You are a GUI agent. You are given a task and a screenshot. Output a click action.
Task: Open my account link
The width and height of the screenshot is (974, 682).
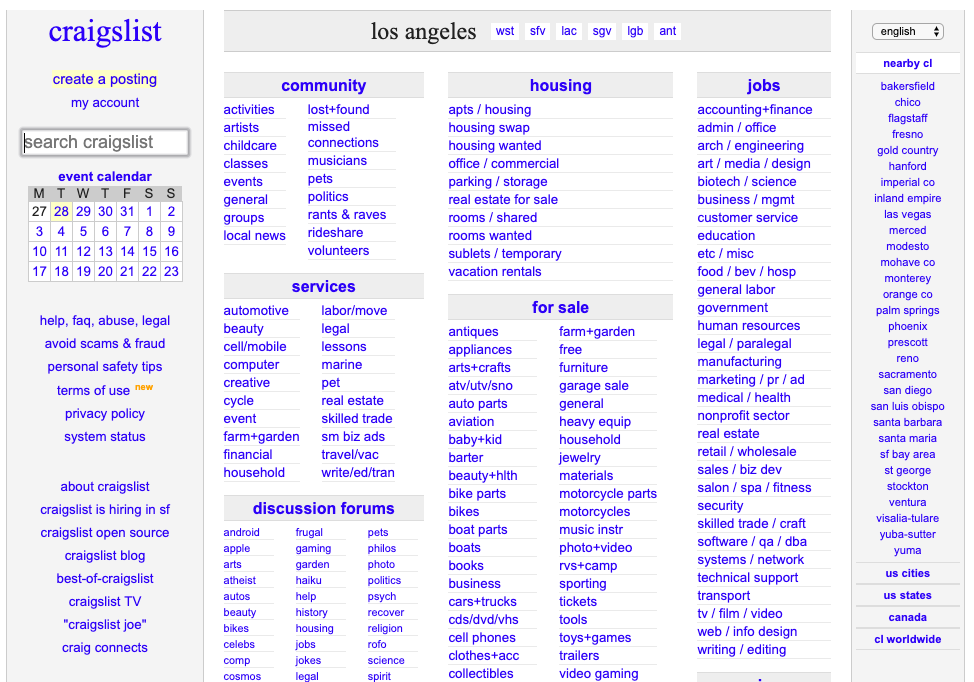tap(105, 102)
